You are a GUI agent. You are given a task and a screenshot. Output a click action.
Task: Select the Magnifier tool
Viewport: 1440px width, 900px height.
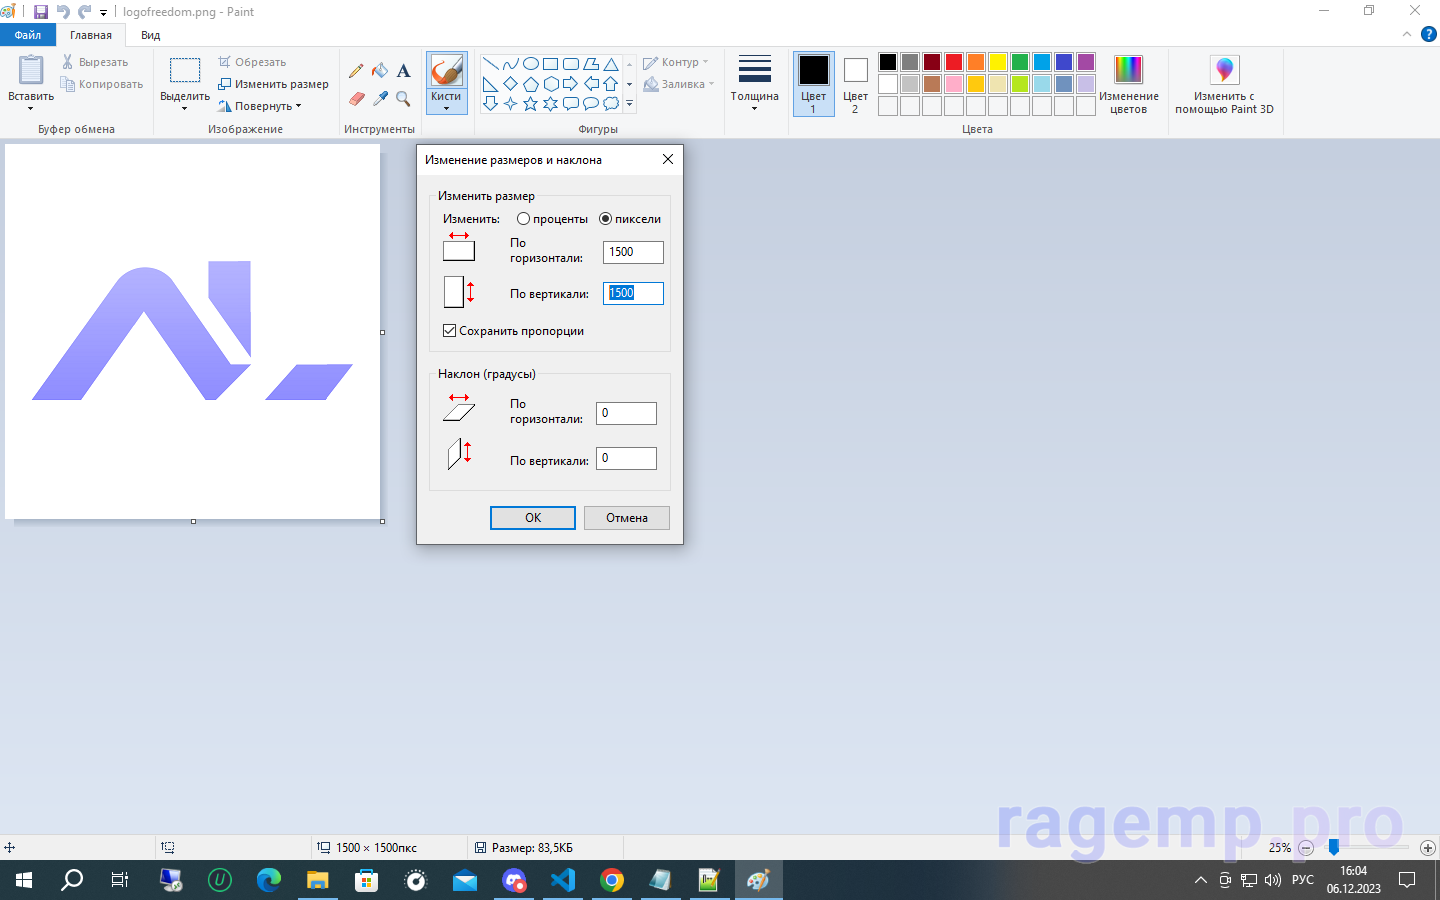[x=403, y=99]
